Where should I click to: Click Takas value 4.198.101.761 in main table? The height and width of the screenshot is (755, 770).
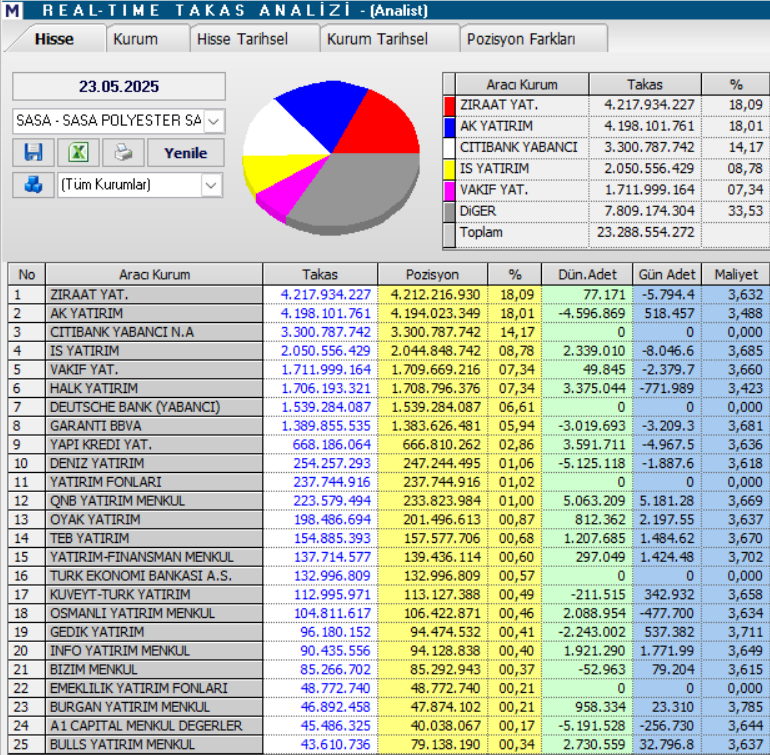(325, 313)
